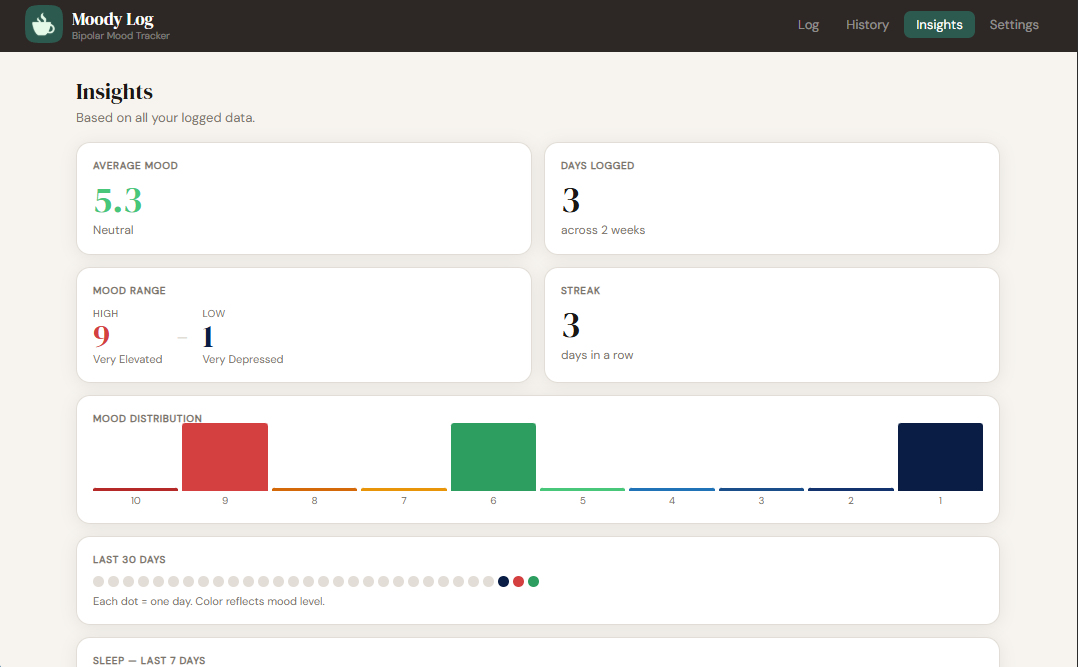Screen dimensions: 1078x667
Task: Click the orange mood 8 bar
Action: pyautogui.click(x=314, y=487)
